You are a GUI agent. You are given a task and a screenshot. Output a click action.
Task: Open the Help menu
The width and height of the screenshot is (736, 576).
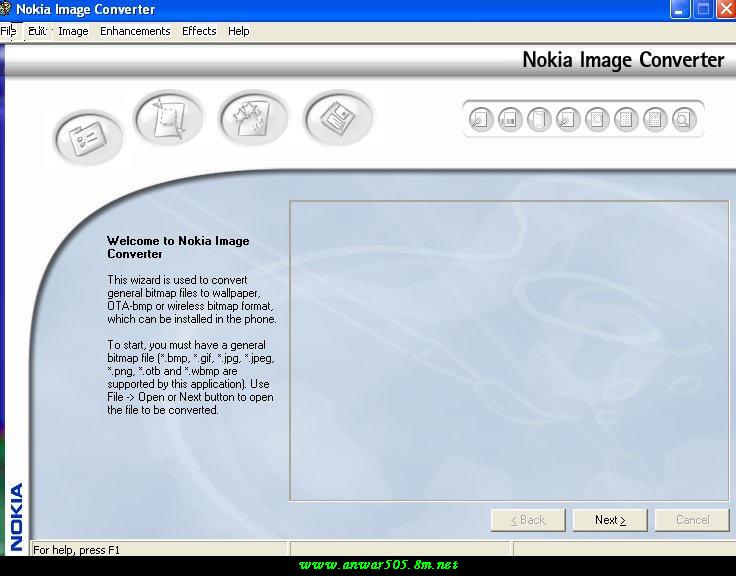[x=238, y=31]
